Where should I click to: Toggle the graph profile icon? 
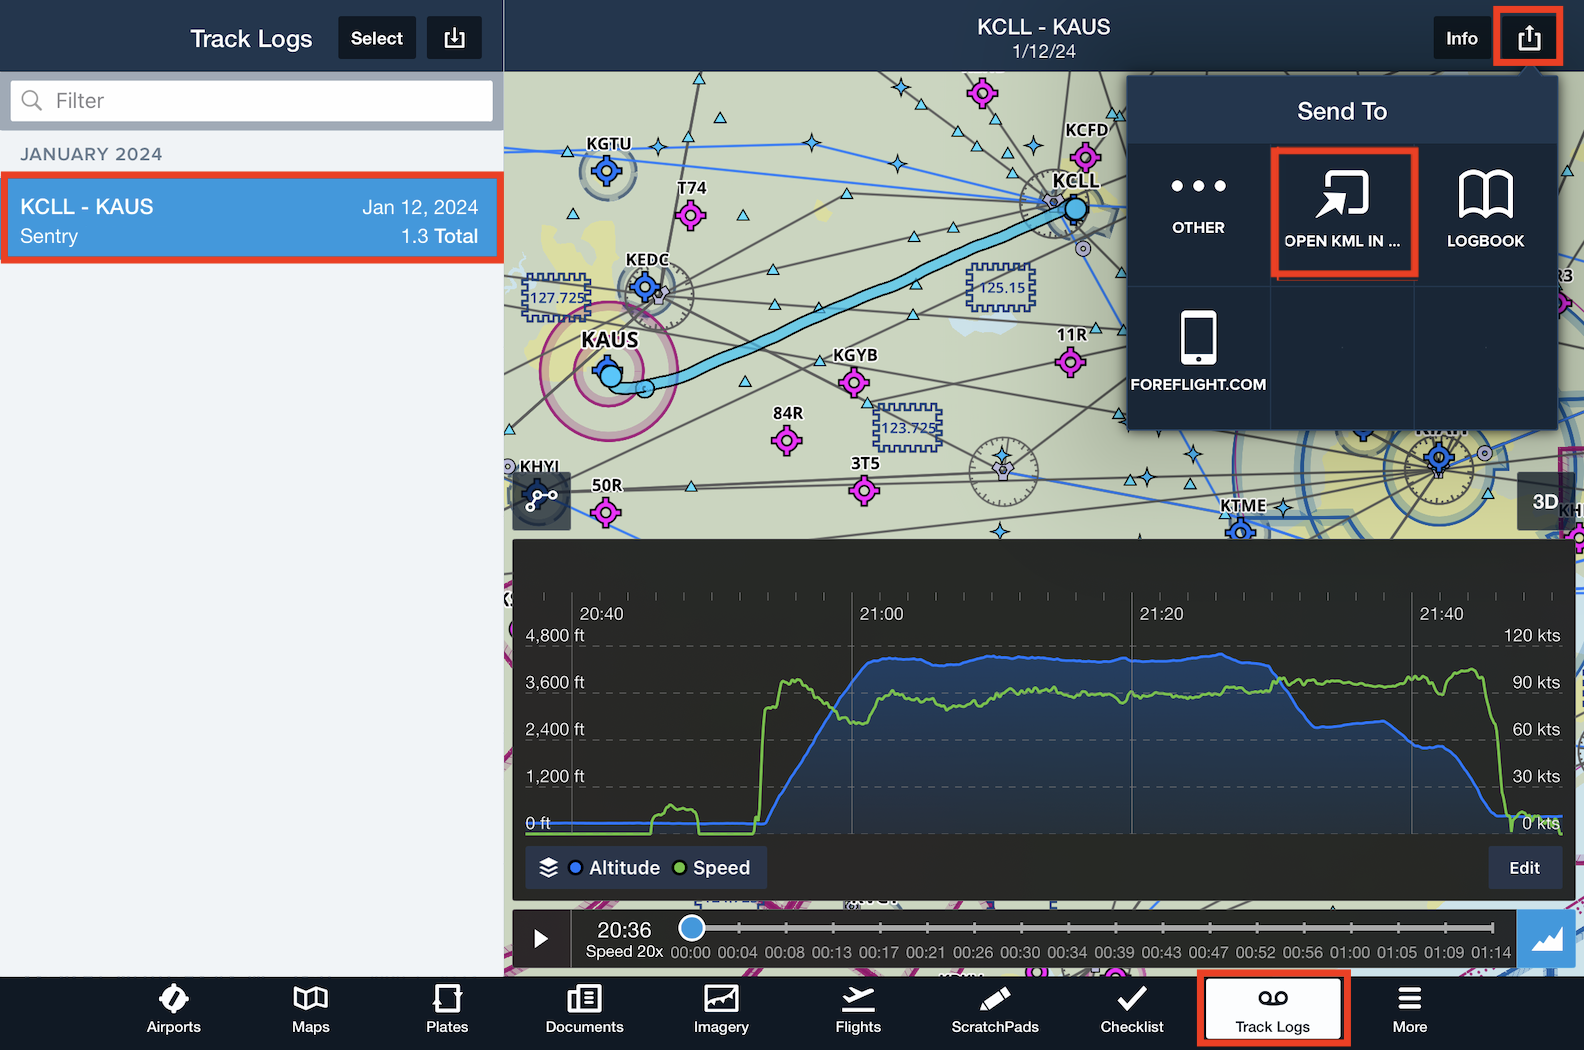click(x=1547, y=938)
